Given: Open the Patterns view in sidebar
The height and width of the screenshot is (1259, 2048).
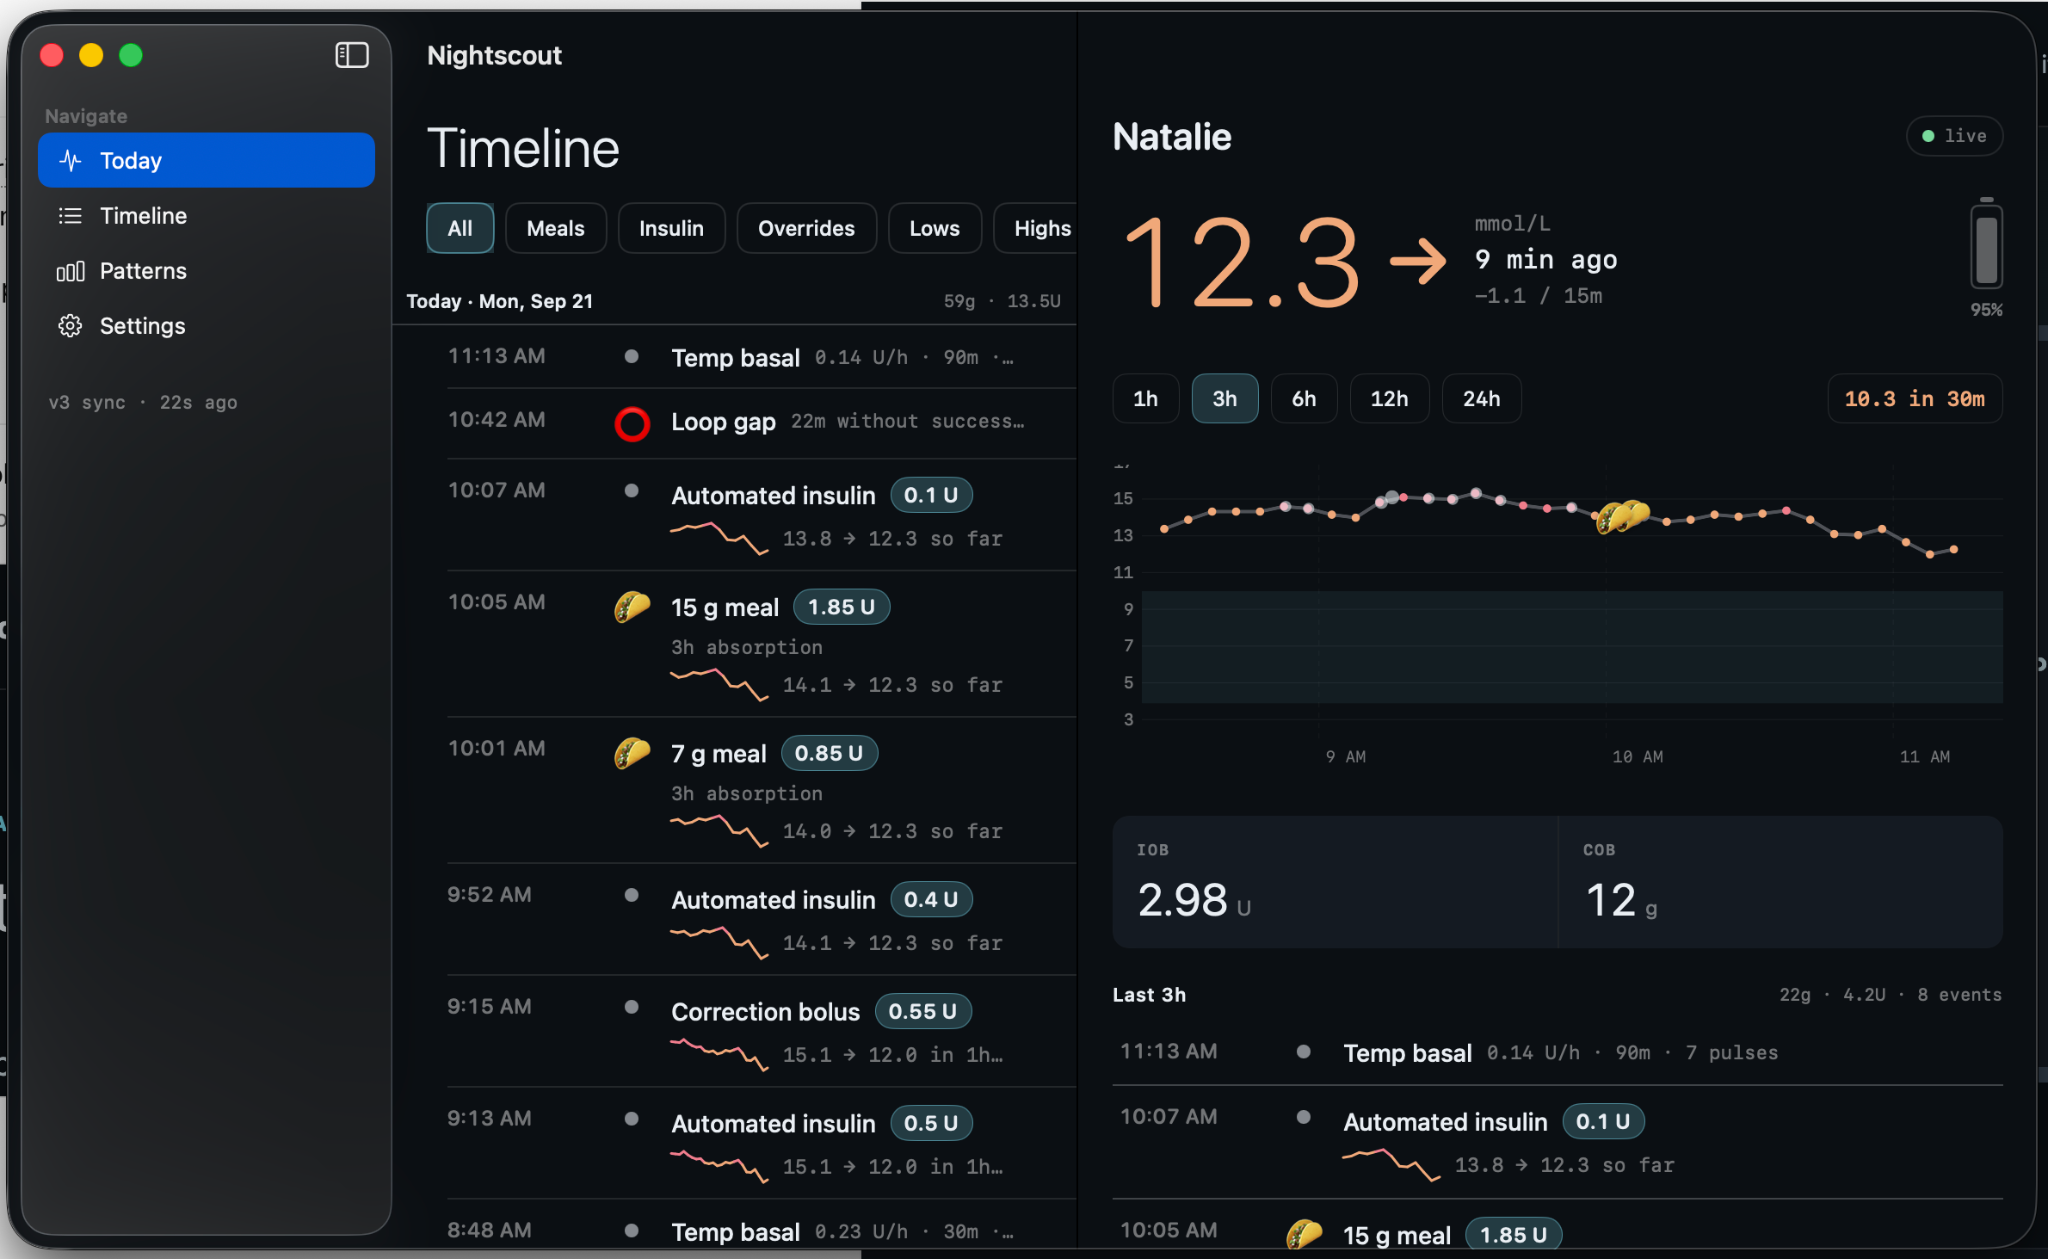Looking at the screenshot, I should pos(206,271).
